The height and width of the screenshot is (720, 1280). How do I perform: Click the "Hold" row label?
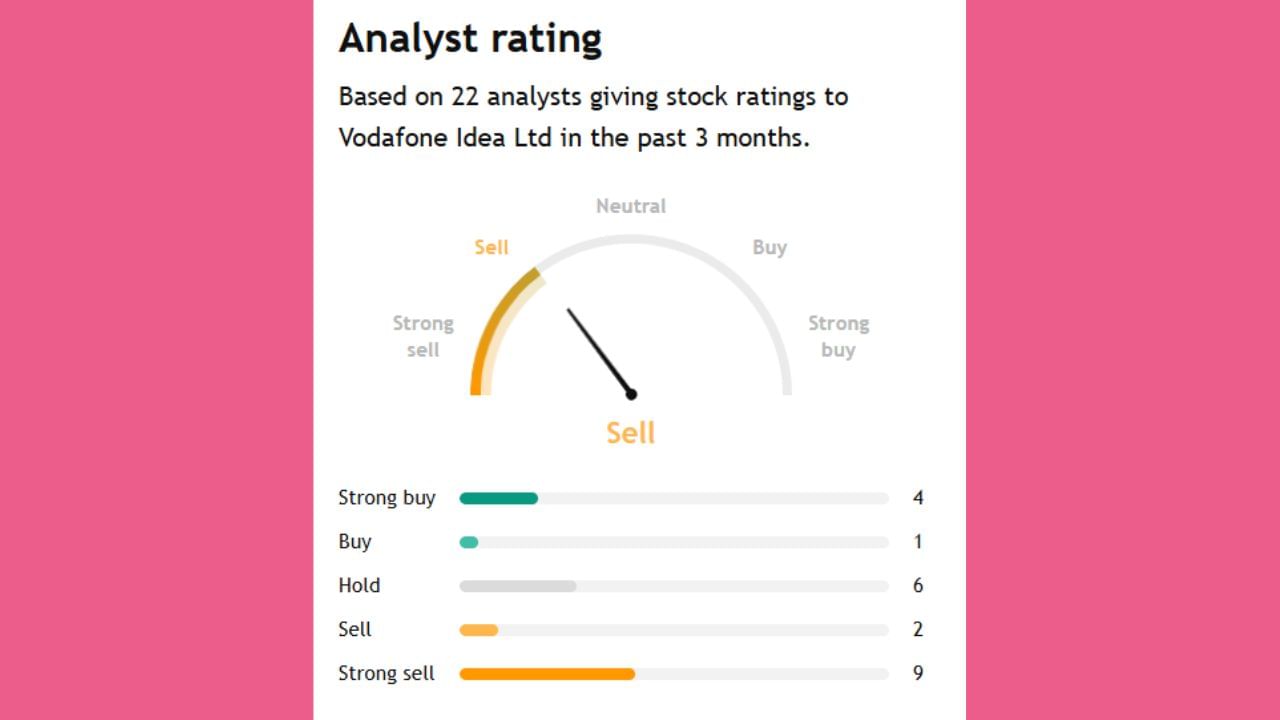(x=359, y=586)
